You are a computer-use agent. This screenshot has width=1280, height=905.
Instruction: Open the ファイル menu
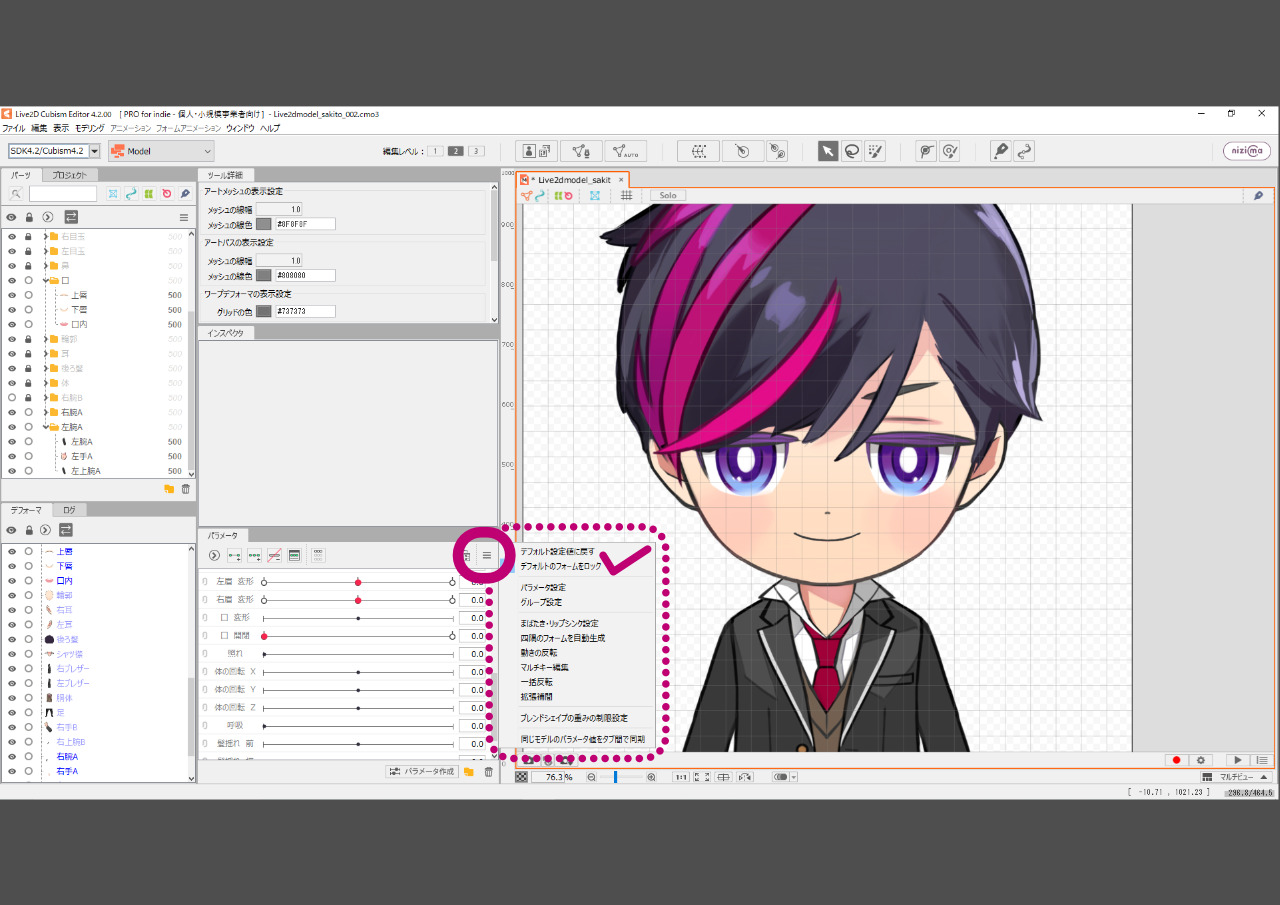14,128
